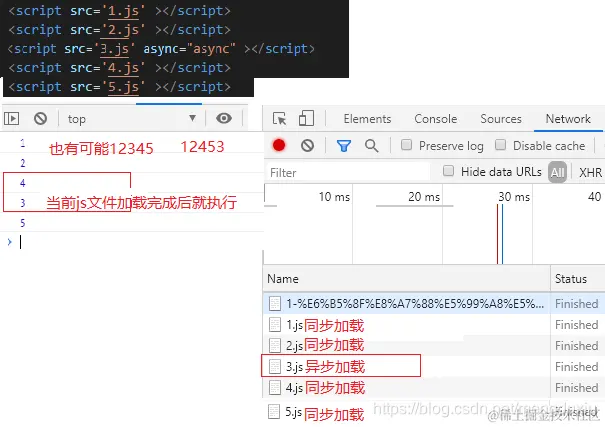Image resolution: width=605 pixels, height=427 pixels.
Task: Open network search with magnifier icon
Action: click(371, 145)
